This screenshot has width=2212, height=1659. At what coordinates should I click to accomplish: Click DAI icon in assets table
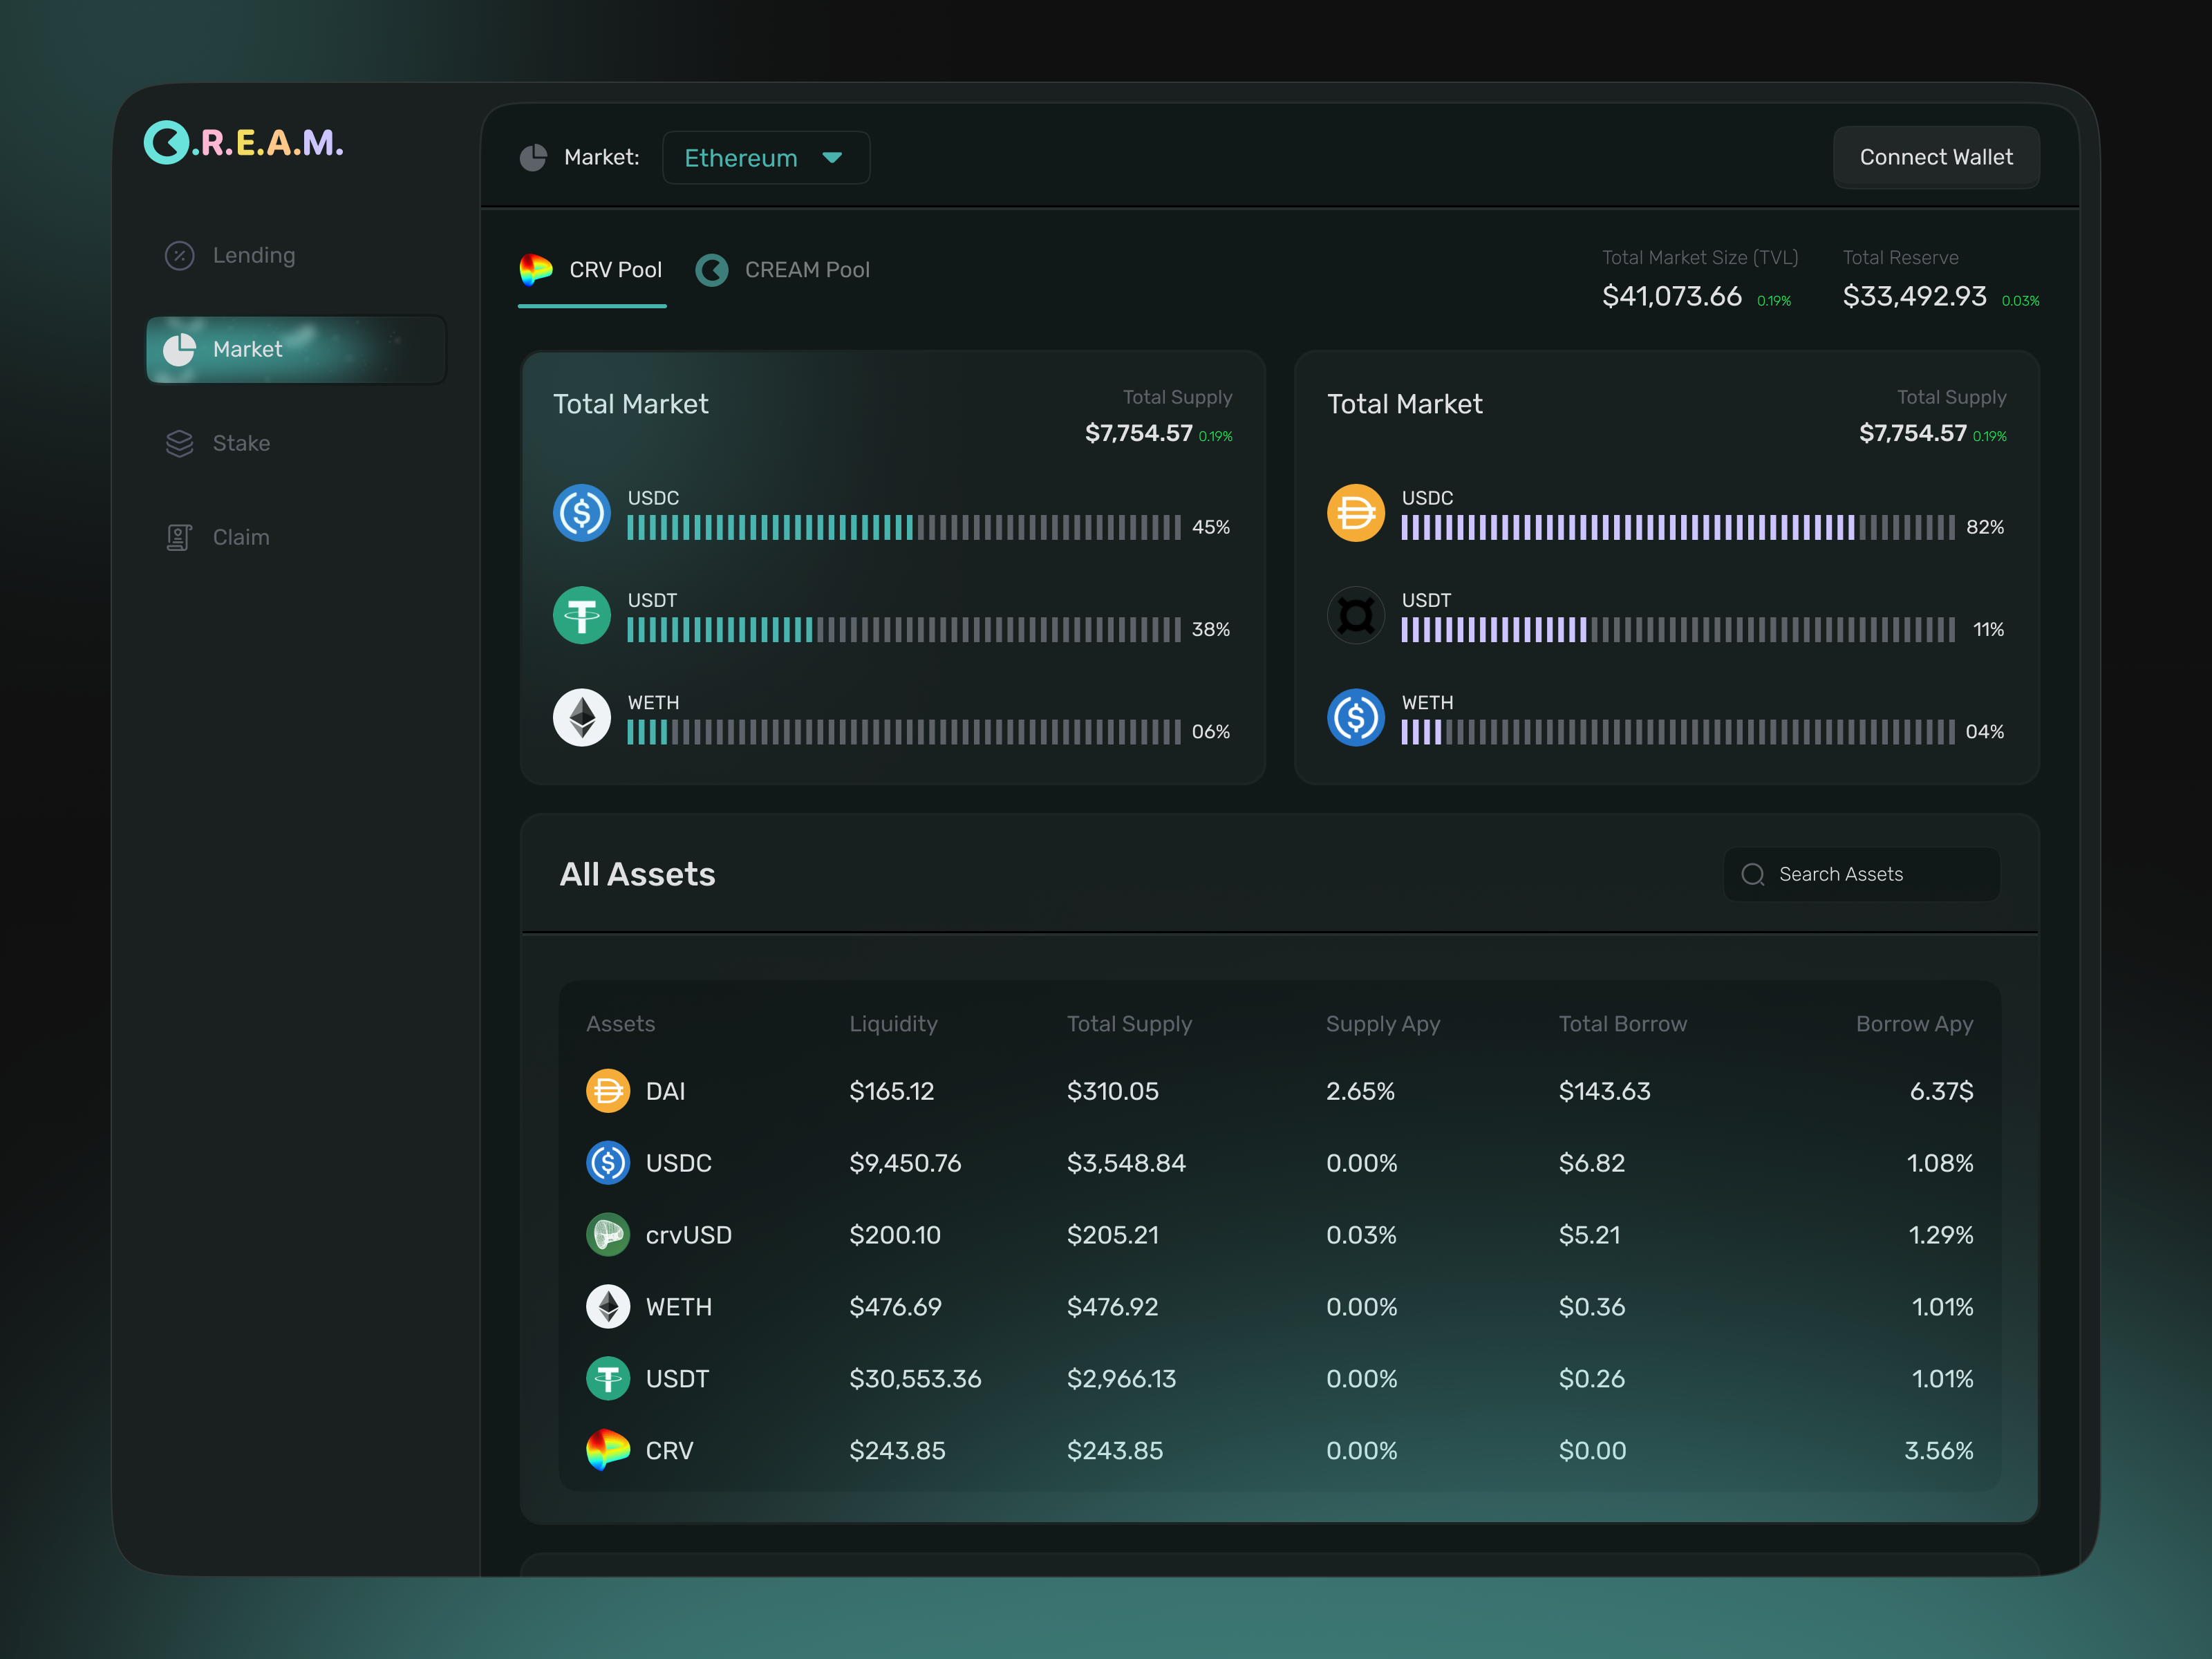click(608, 1091)
